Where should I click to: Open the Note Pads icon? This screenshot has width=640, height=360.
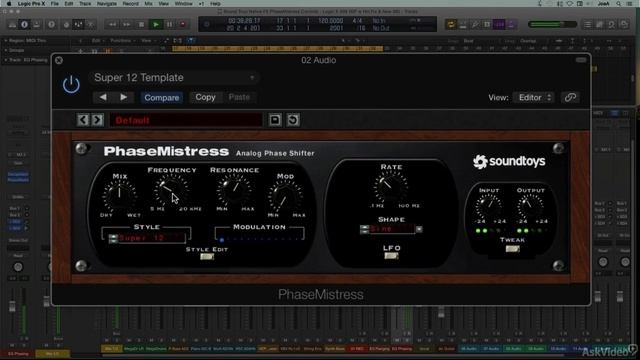[x=599, y=24]
